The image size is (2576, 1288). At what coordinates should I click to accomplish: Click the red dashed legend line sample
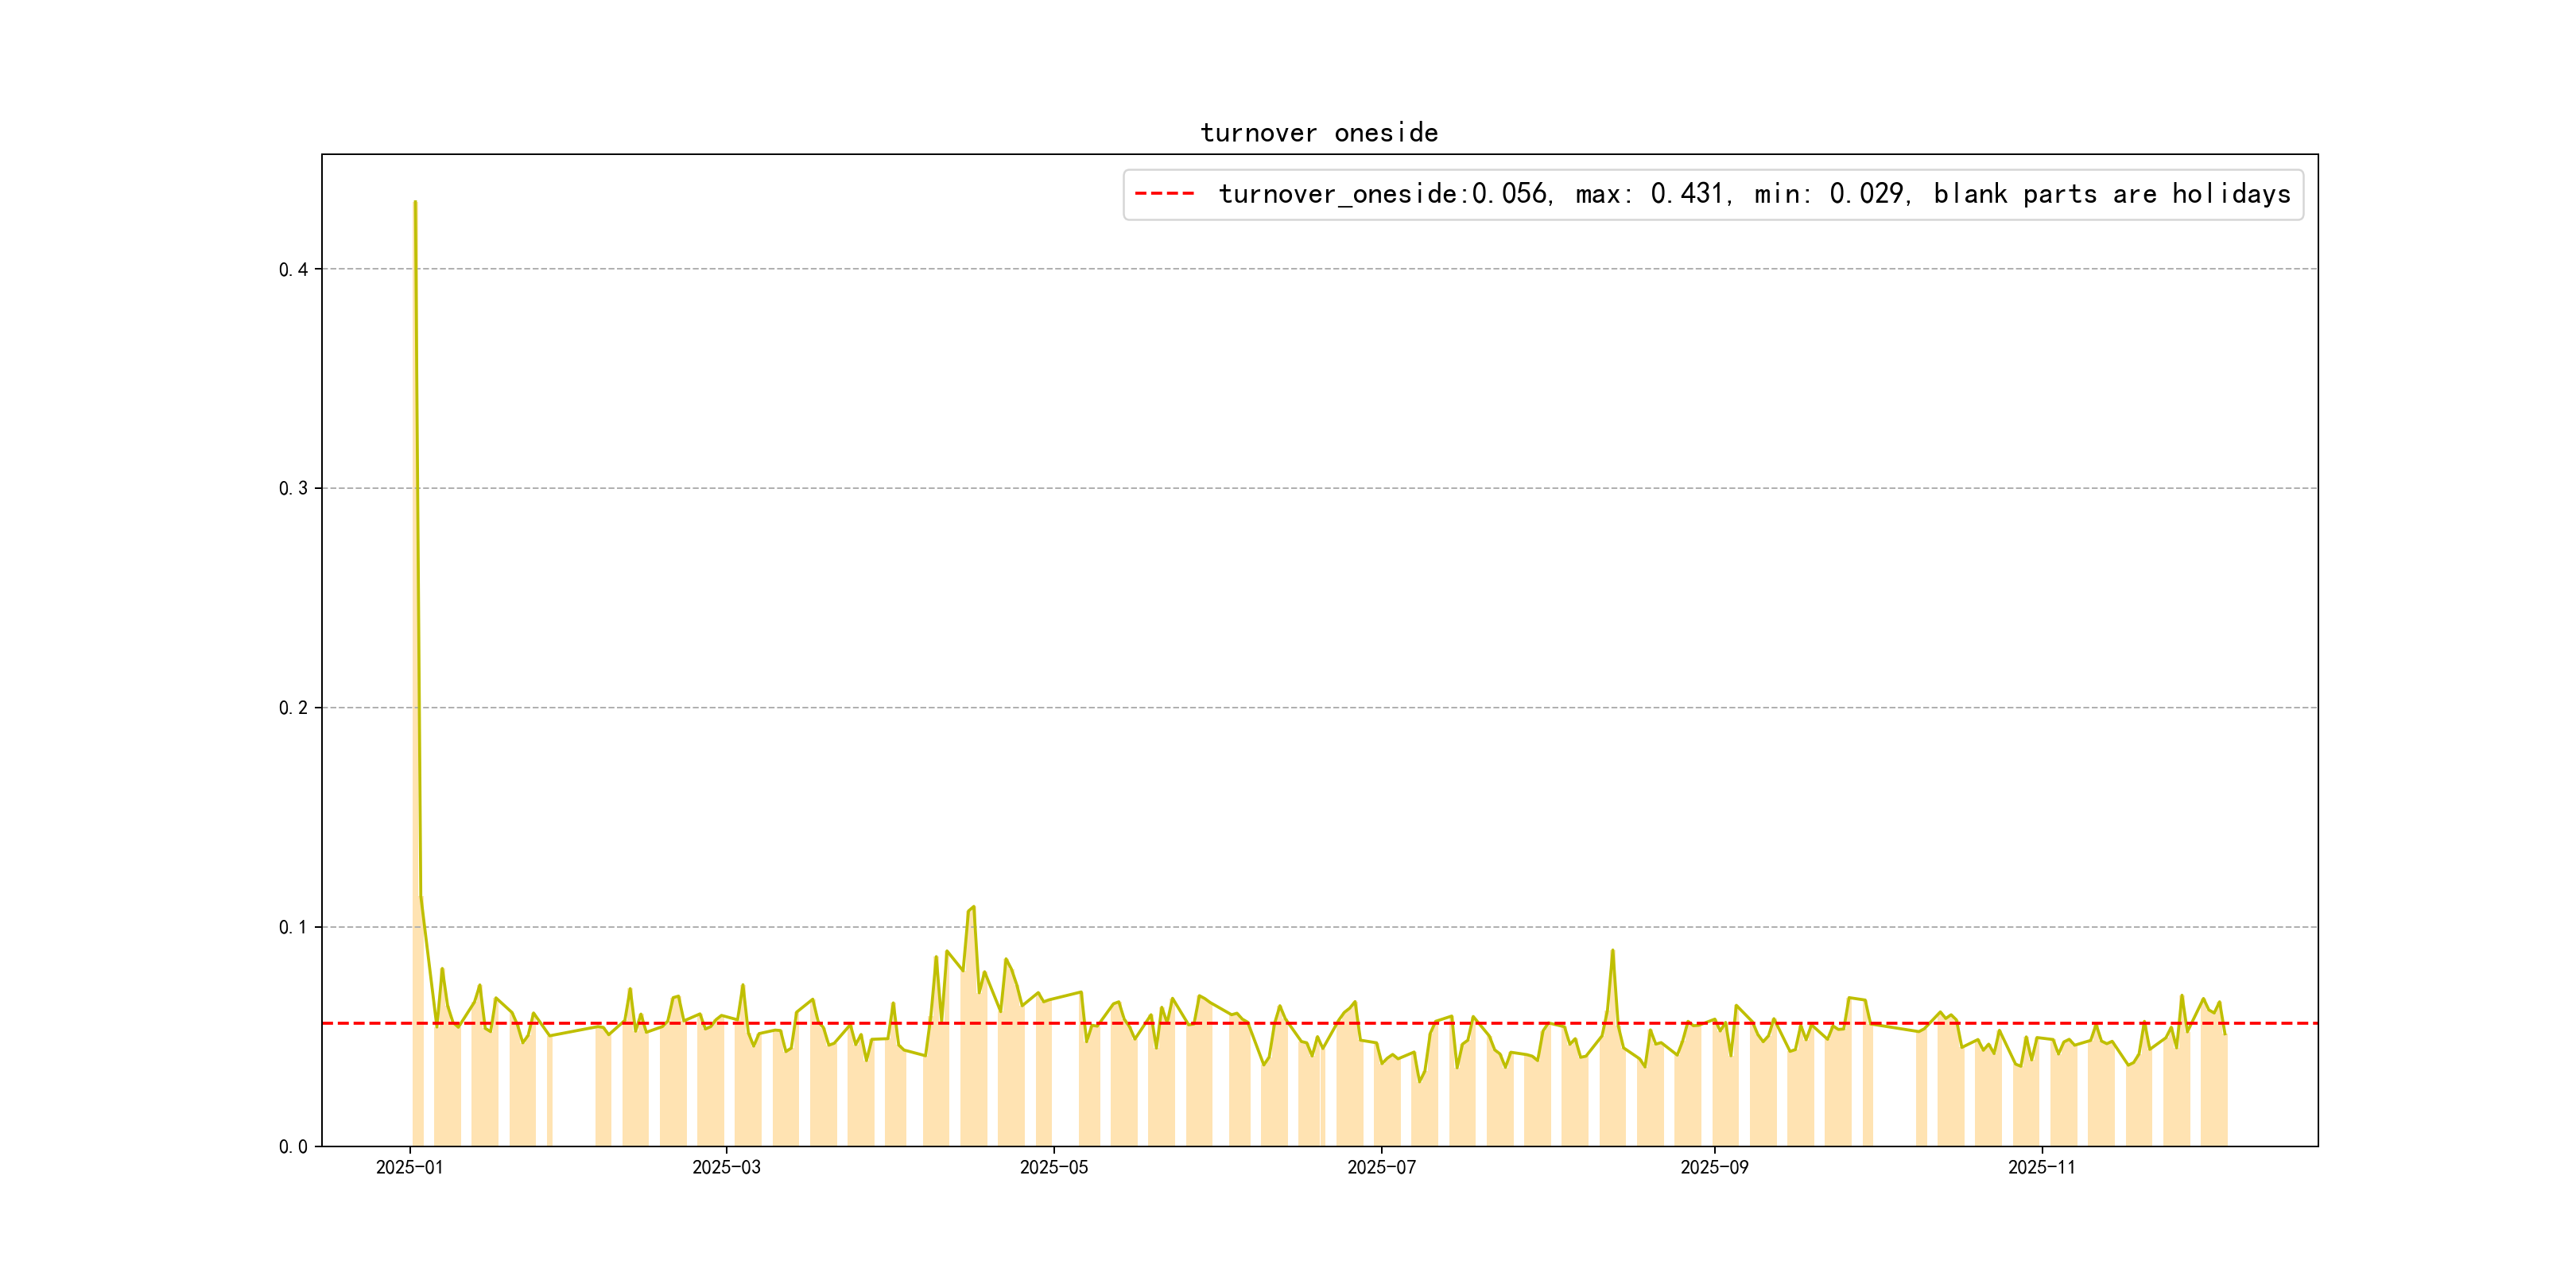point(1164,194)
